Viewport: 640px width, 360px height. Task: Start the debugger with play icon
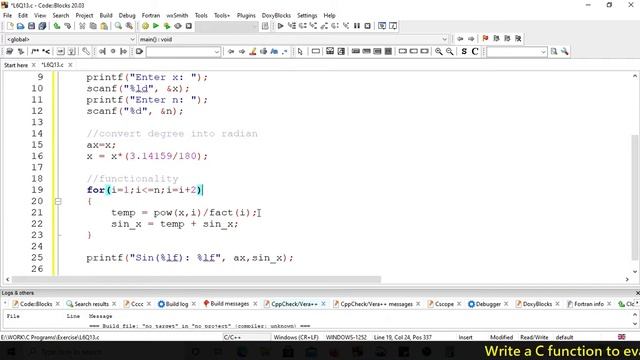[280, 26]
